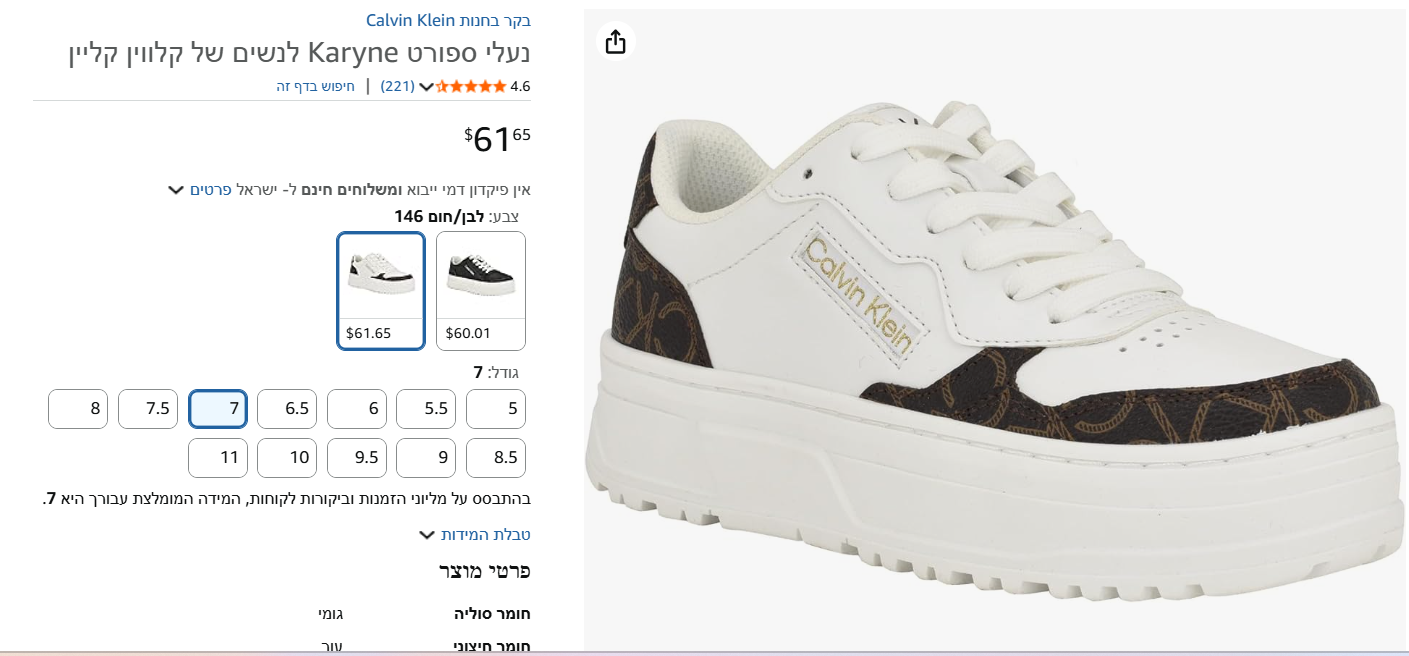Select size 9.5 button

(x=357, y=458)
